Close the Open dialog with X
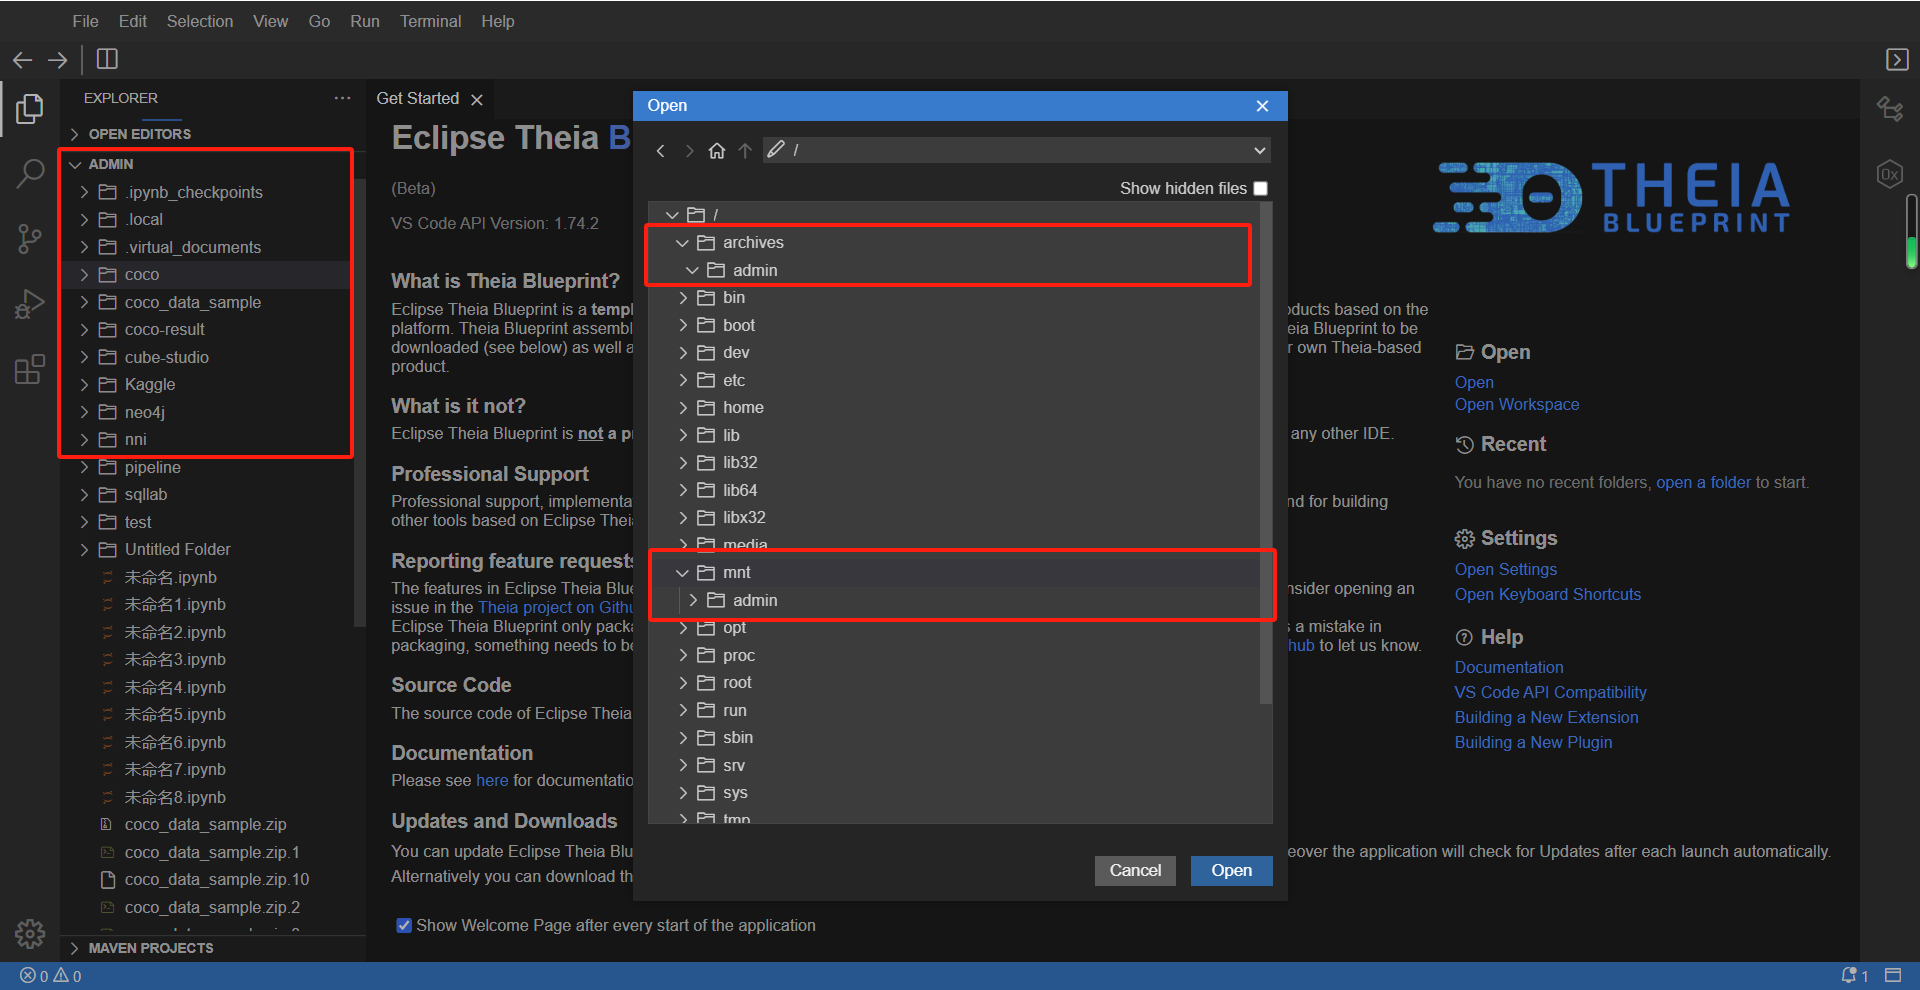 [x=1262, y=106]
